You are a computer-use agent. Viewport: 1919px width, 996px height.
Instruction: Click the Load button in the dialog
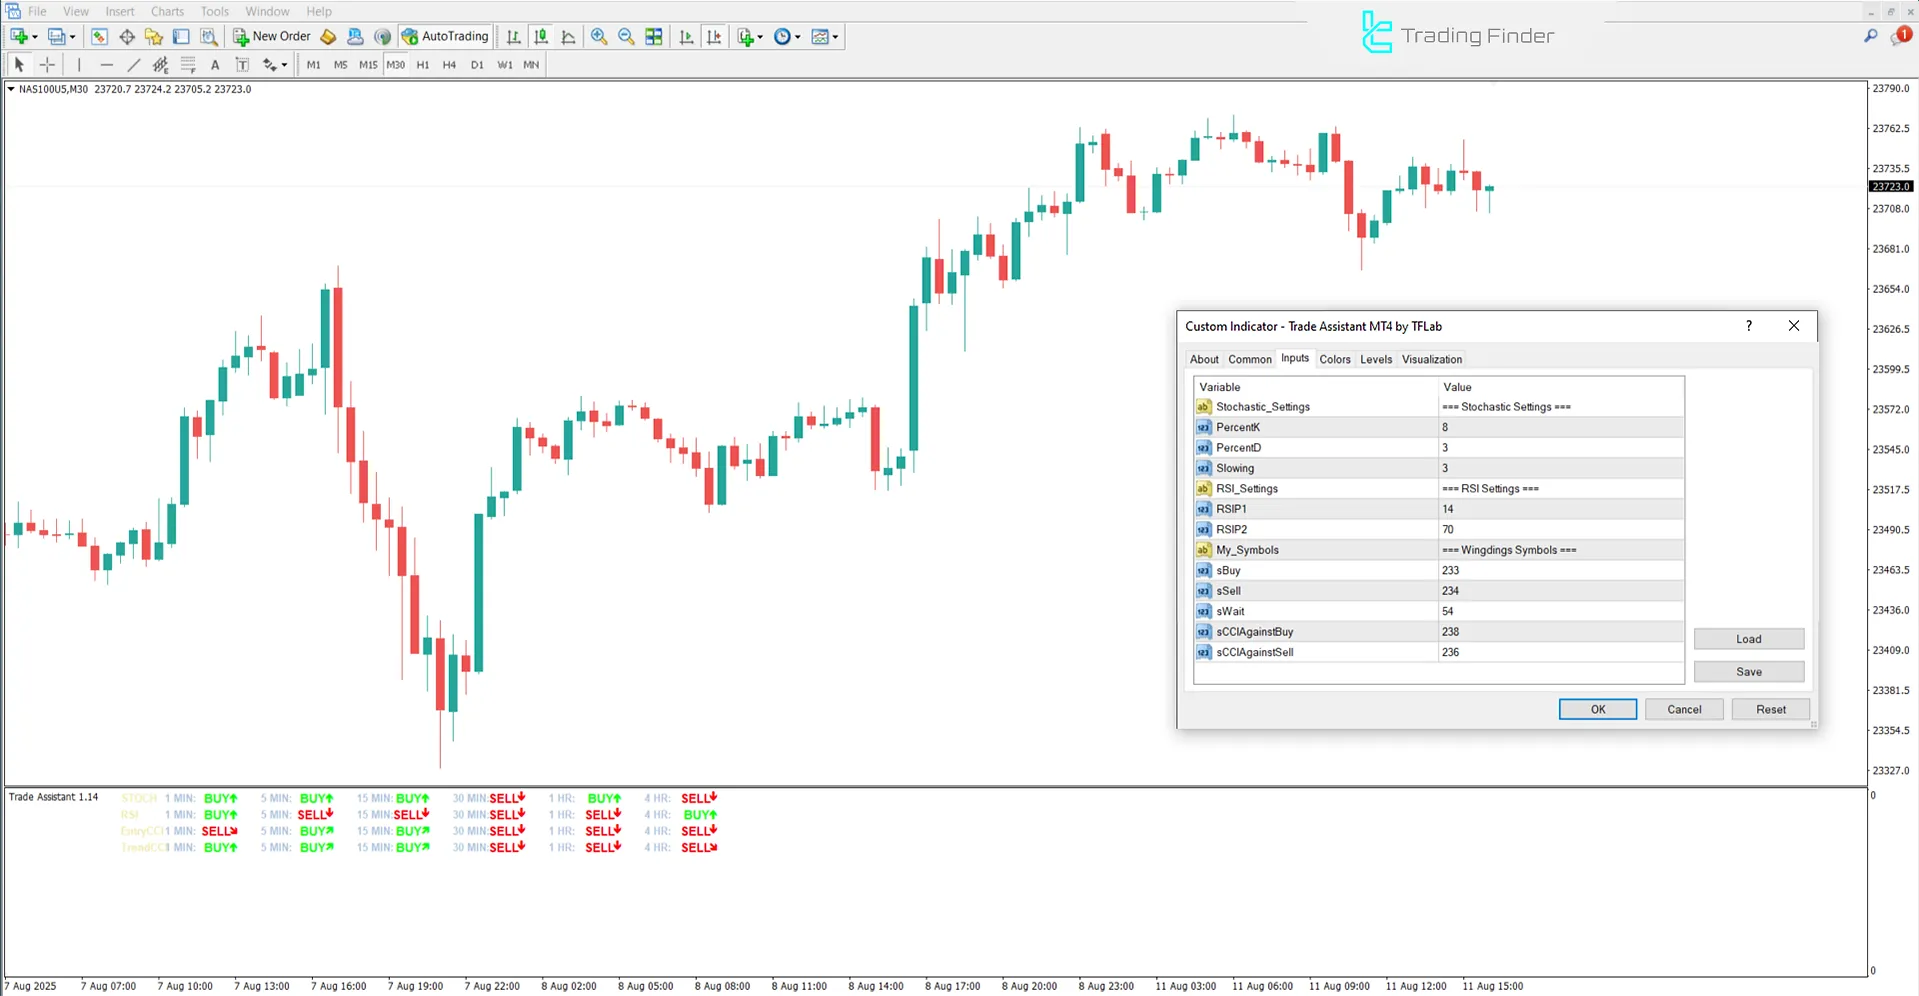pos(1748,638)
